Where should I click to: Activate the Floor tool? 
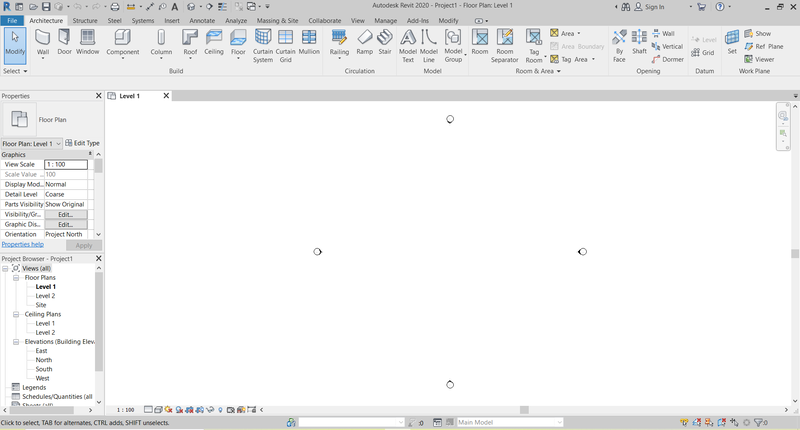pos(238,43)
